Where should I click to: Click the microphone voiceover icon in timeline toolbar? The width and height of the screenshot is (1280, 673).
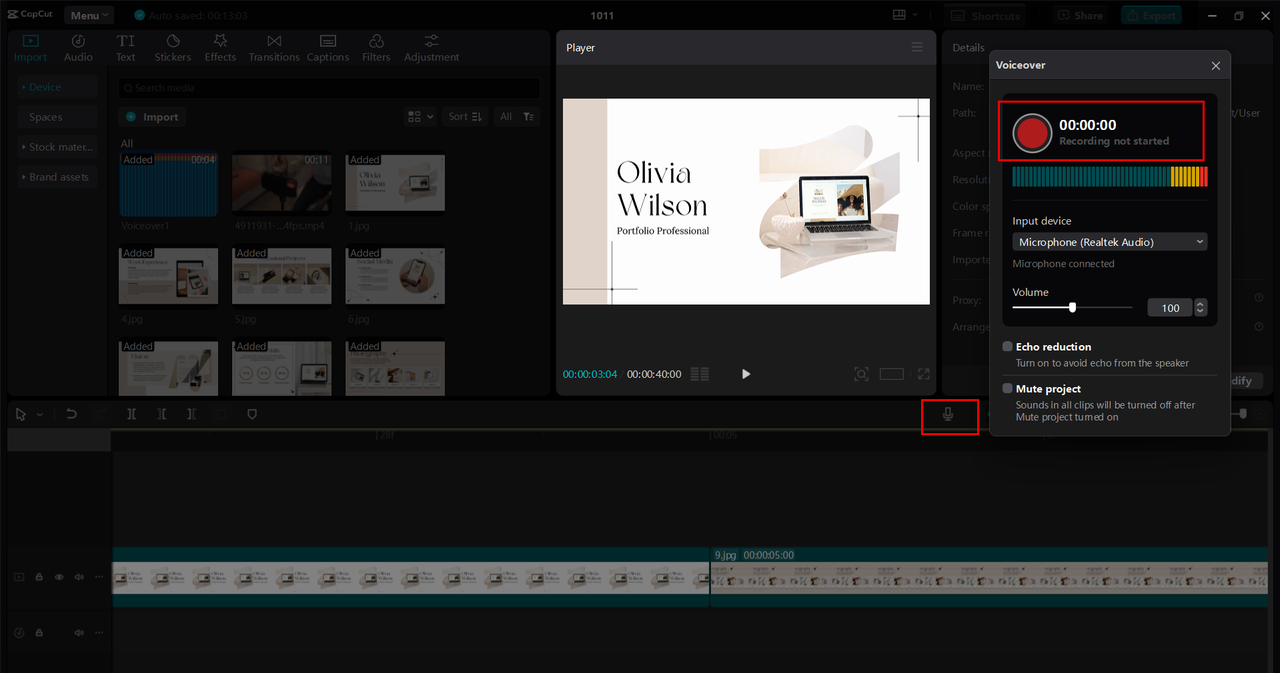(948, 414)
